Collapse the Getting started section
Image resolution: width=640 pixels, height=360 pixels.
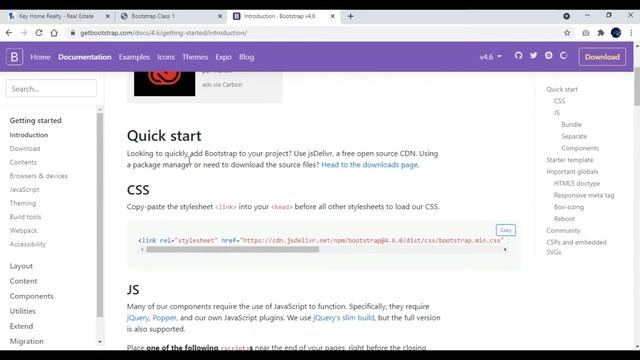pos(36,120)
